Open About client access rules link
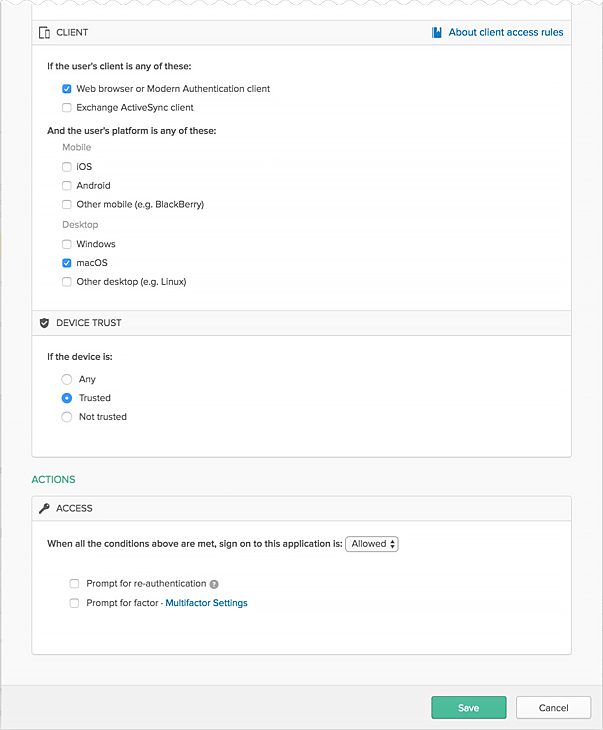The height and width of the screenshot is (730, 603). tap(505, 32)
